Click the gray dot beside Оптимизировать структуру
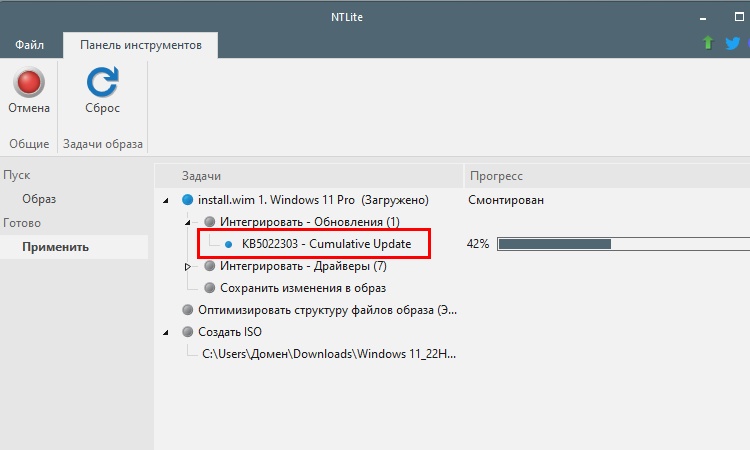The height and width of the screenshot is (450, 750). (x=188, y=310)
